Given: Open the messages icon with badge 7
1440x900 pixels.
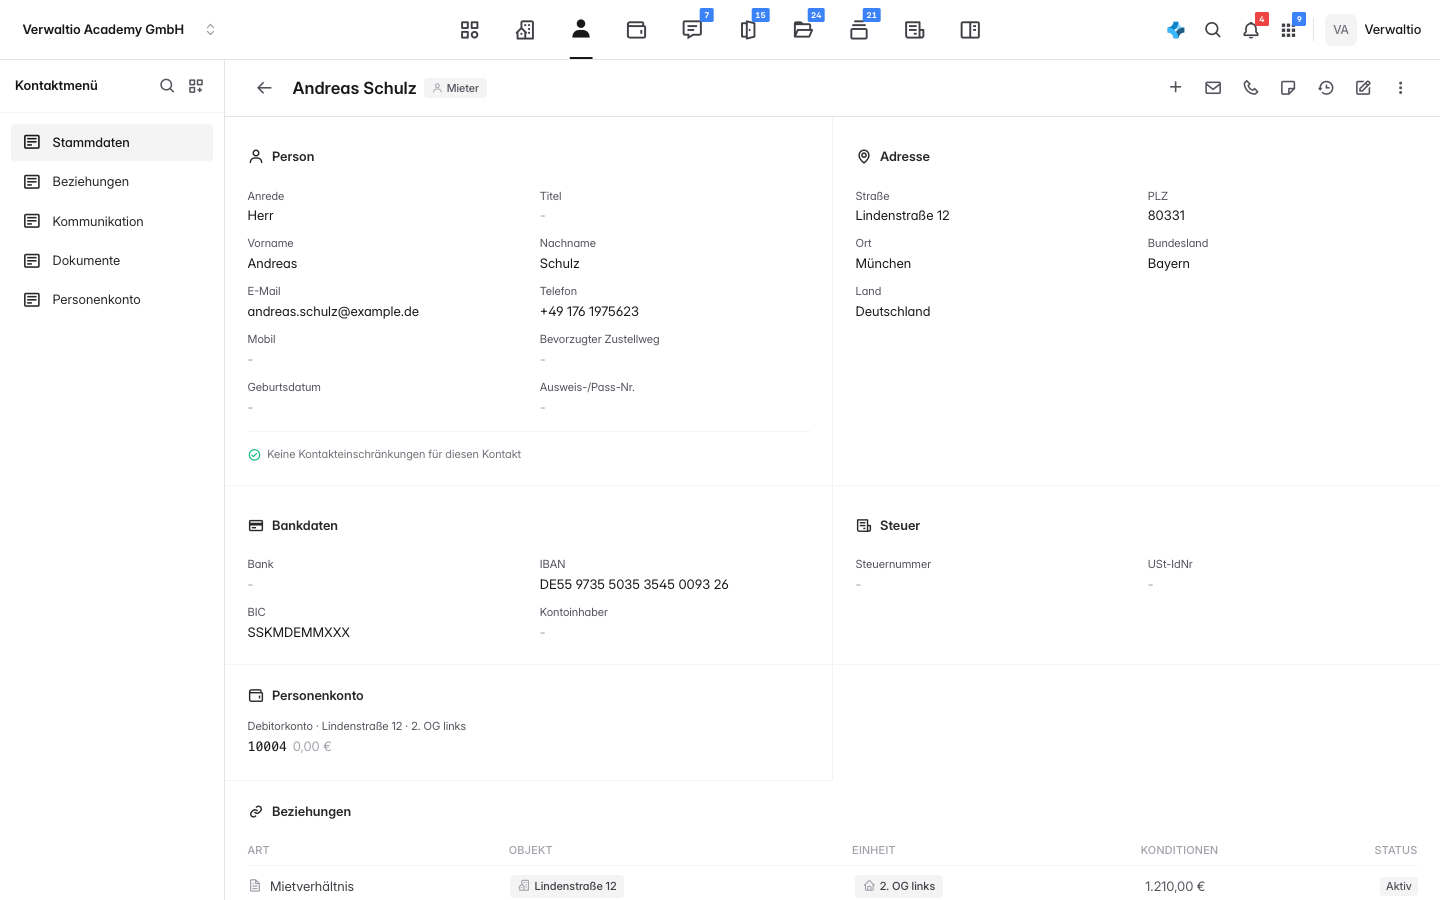Looking at the screenshot, I should pyautogui.click(x=692, y=30).
